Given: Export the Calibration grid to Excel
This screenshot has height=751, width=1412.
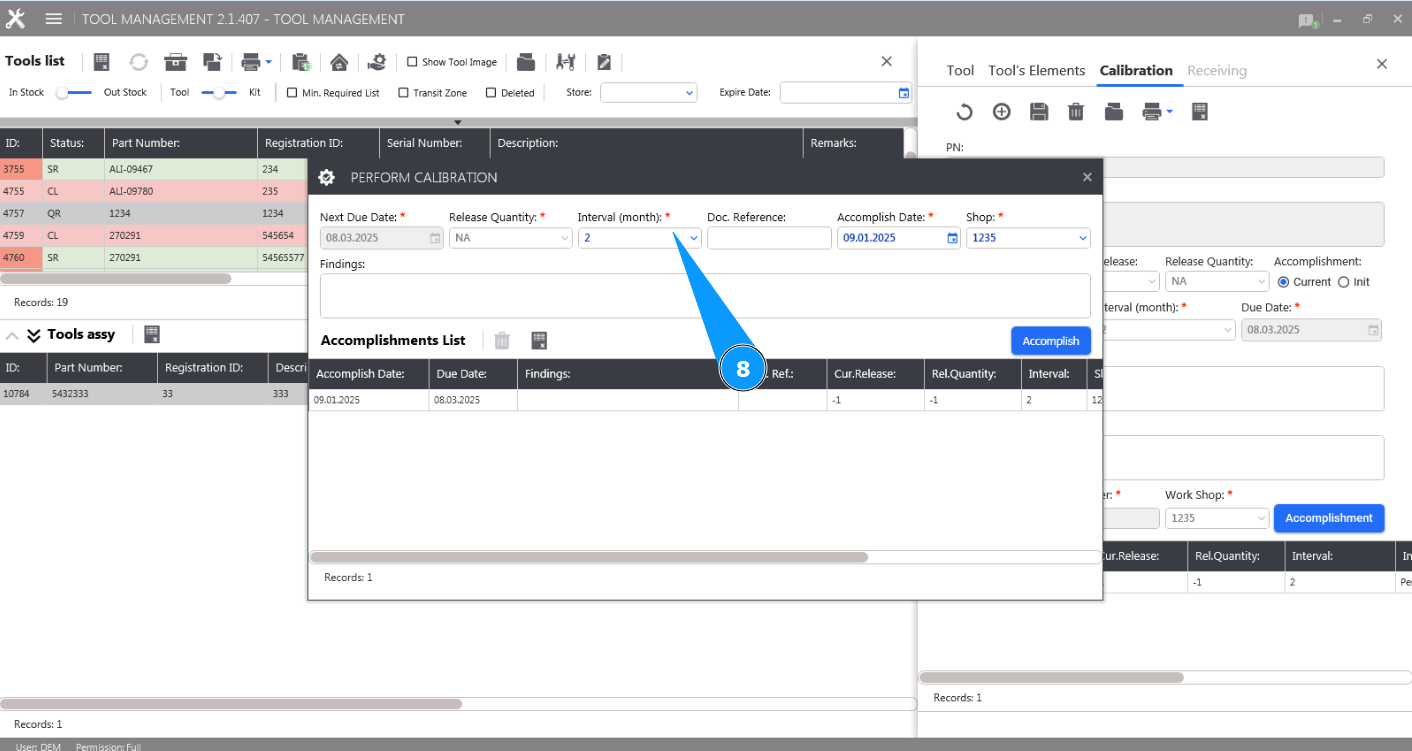Looking at the screenshot, I should click(x=1201, y=112).
